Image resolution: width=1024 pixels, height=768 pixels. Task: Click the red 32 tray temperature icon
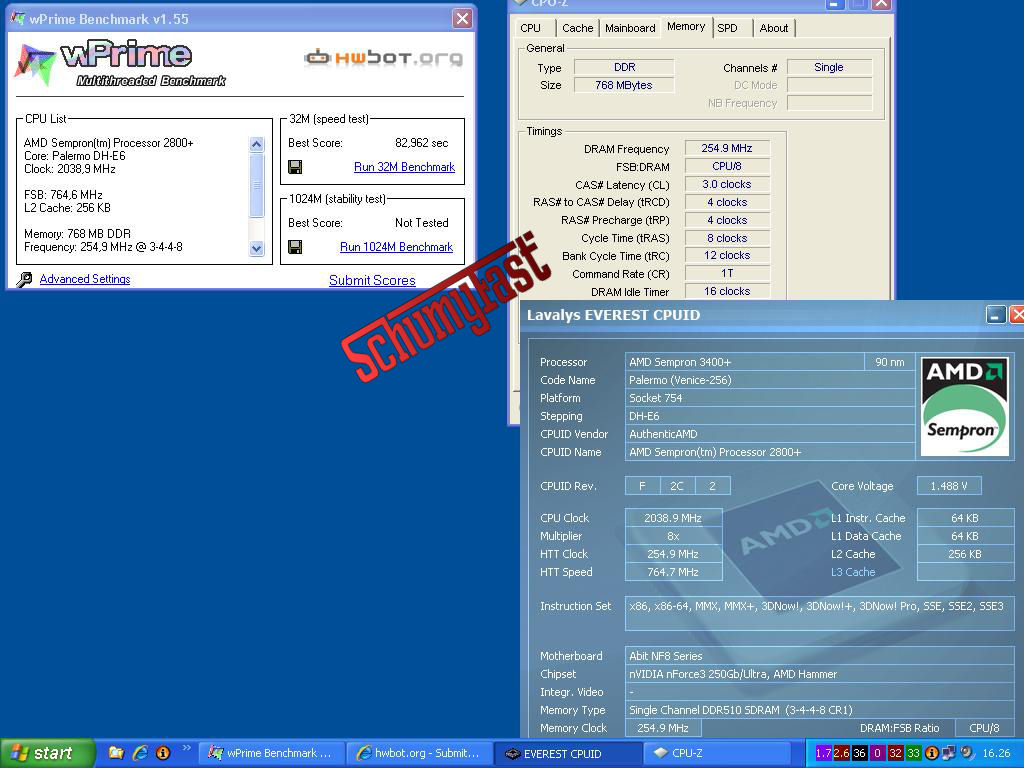pyautogui.click(x=895, y=753)
